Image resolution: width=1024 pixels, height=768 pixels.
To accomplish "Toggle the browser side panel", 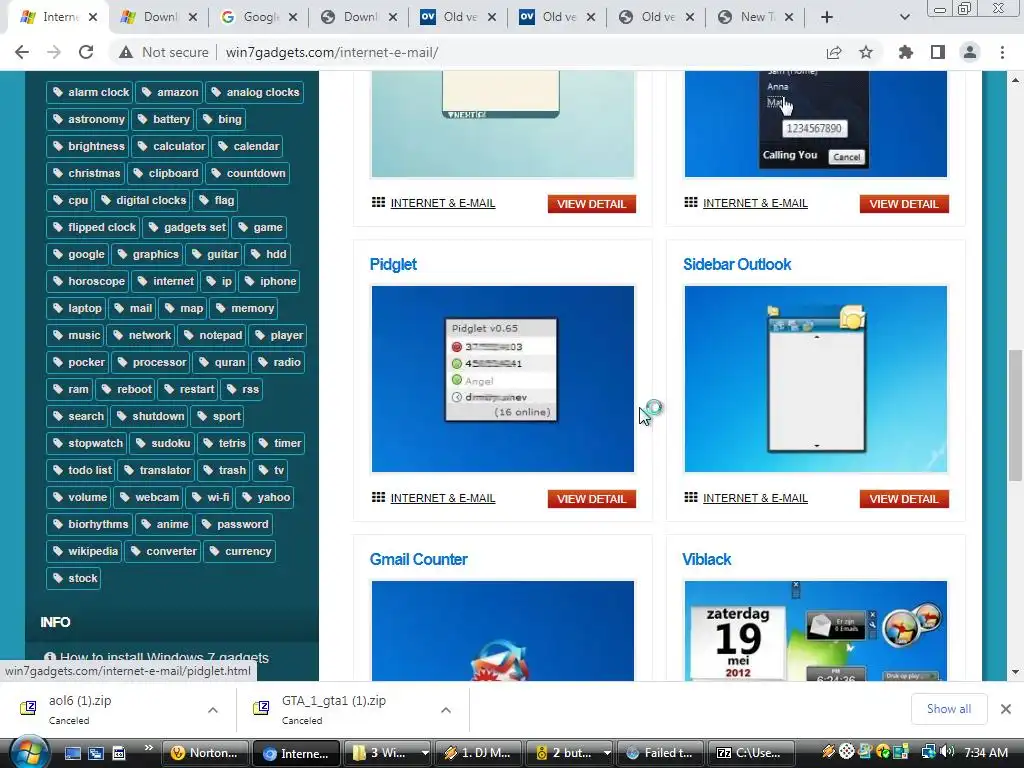I will pyautogui.click(x=938, y=52).
